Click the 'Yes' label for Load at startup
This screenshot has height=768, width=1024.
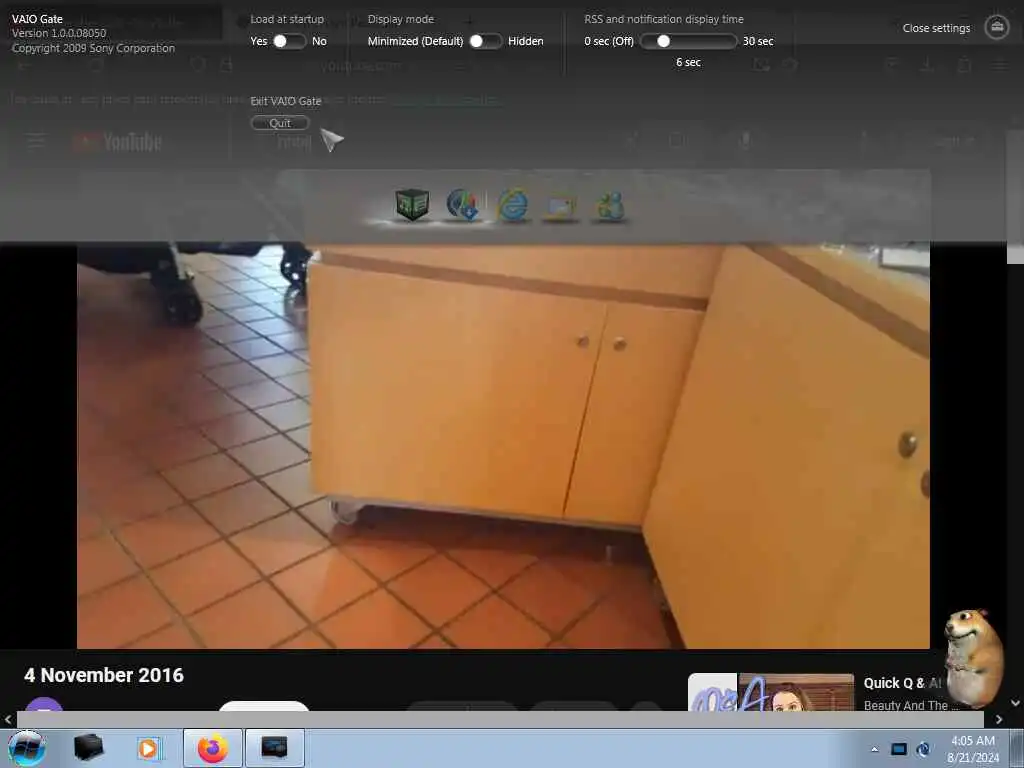click(x=259, y=41)
